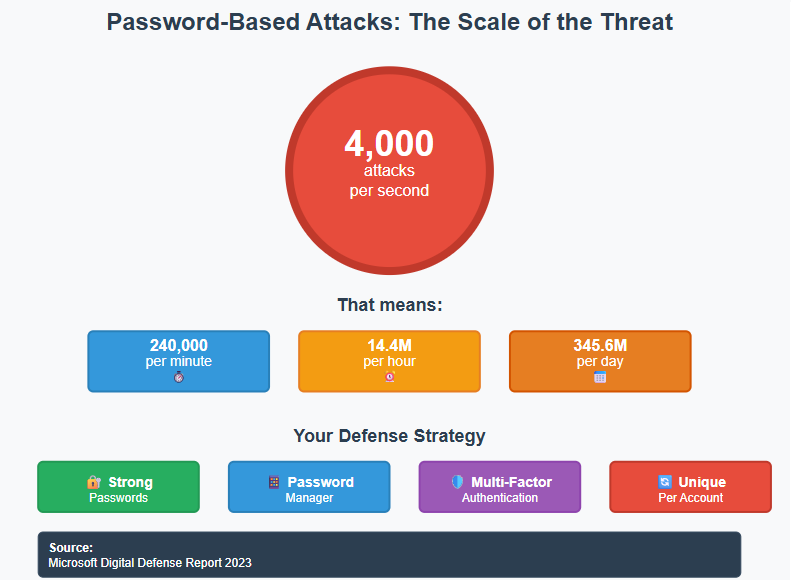The width and height of the screenshot is (793, 580).
Task: Click the Your Defense Strategy heading
Action: 389,436
